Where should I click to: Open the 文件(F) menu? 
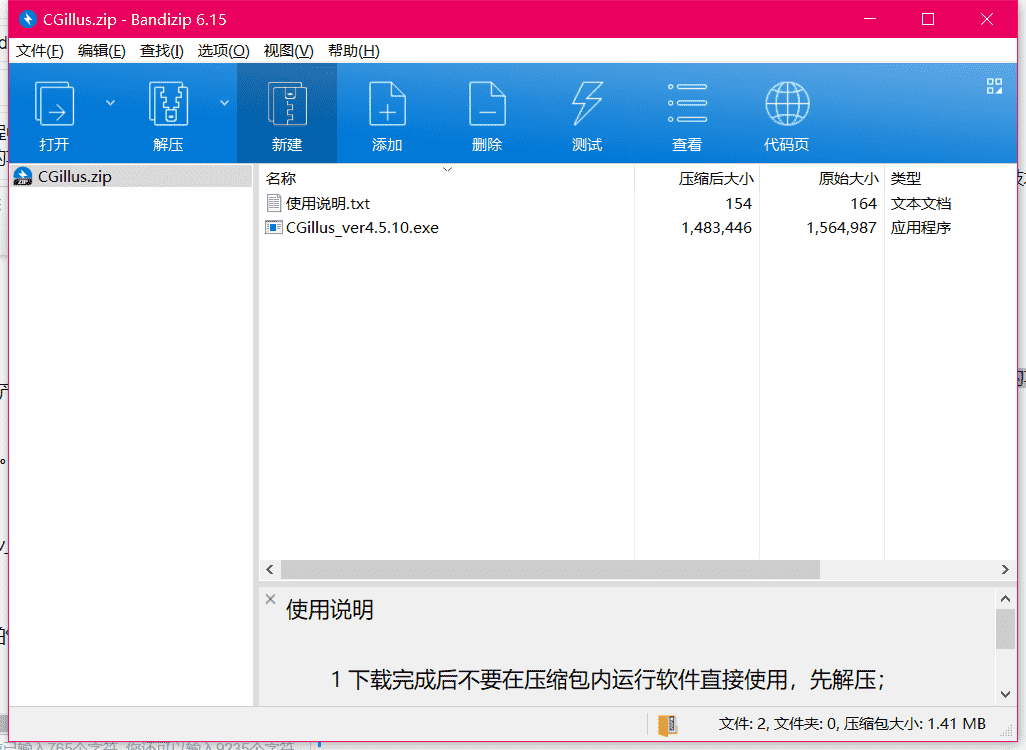pos(40,51)
